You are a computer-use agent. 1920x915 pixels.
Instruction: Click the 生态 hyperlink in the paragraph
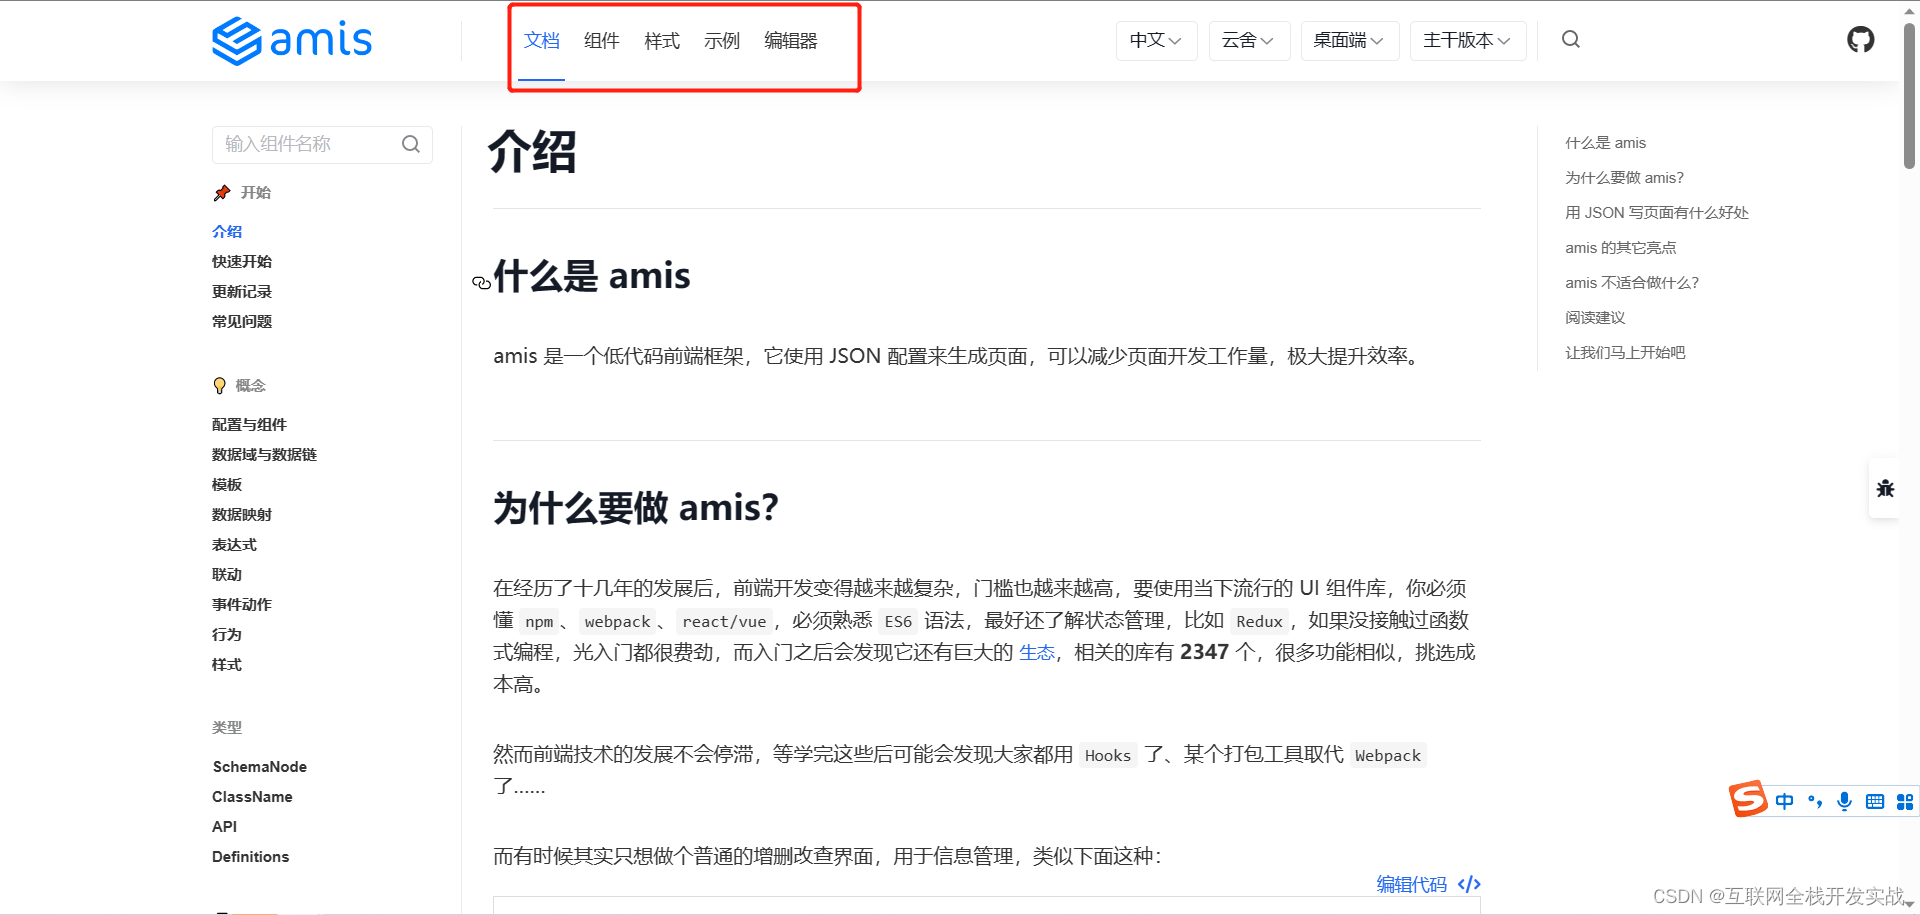click(1037, 652)
